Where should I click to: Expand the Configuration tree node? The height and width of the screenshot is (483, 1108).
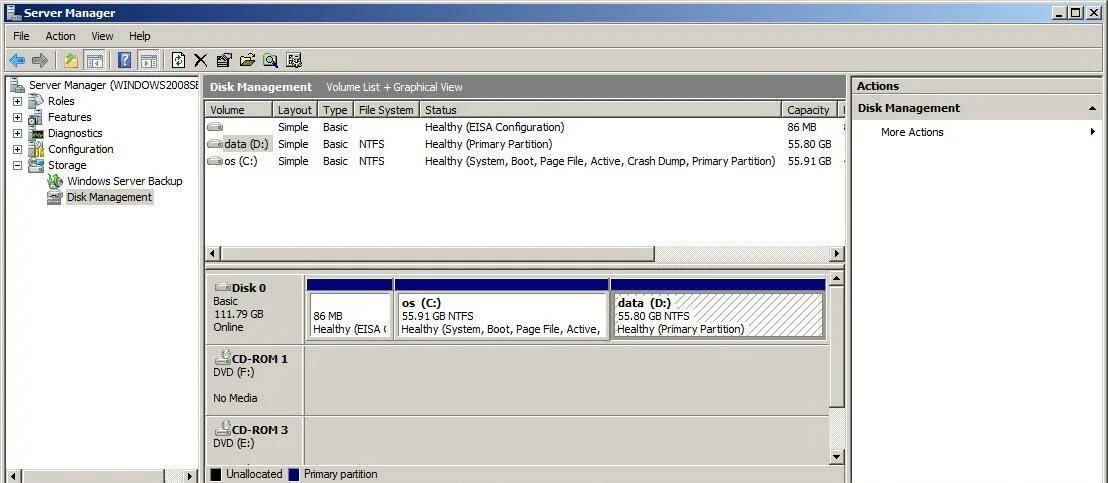pos(18,150)
